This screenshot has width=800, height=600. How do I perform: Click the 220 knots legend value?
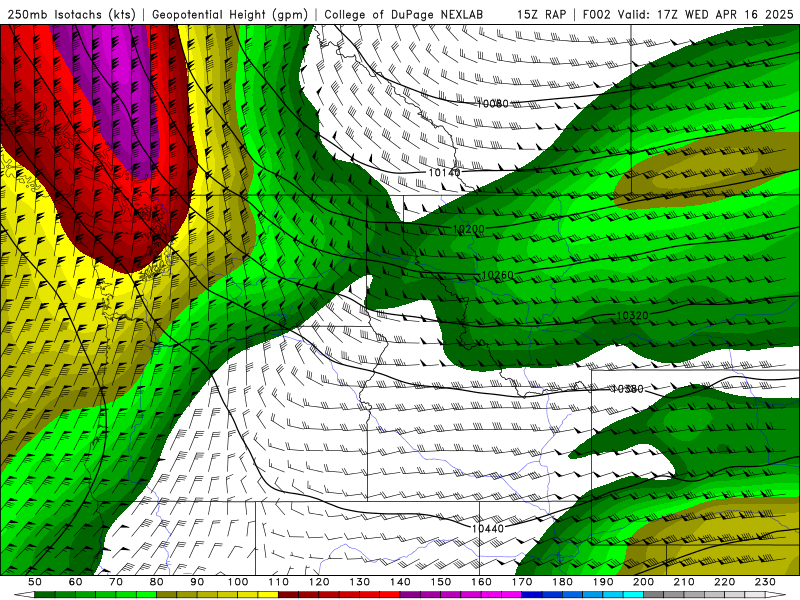[725, 582]
